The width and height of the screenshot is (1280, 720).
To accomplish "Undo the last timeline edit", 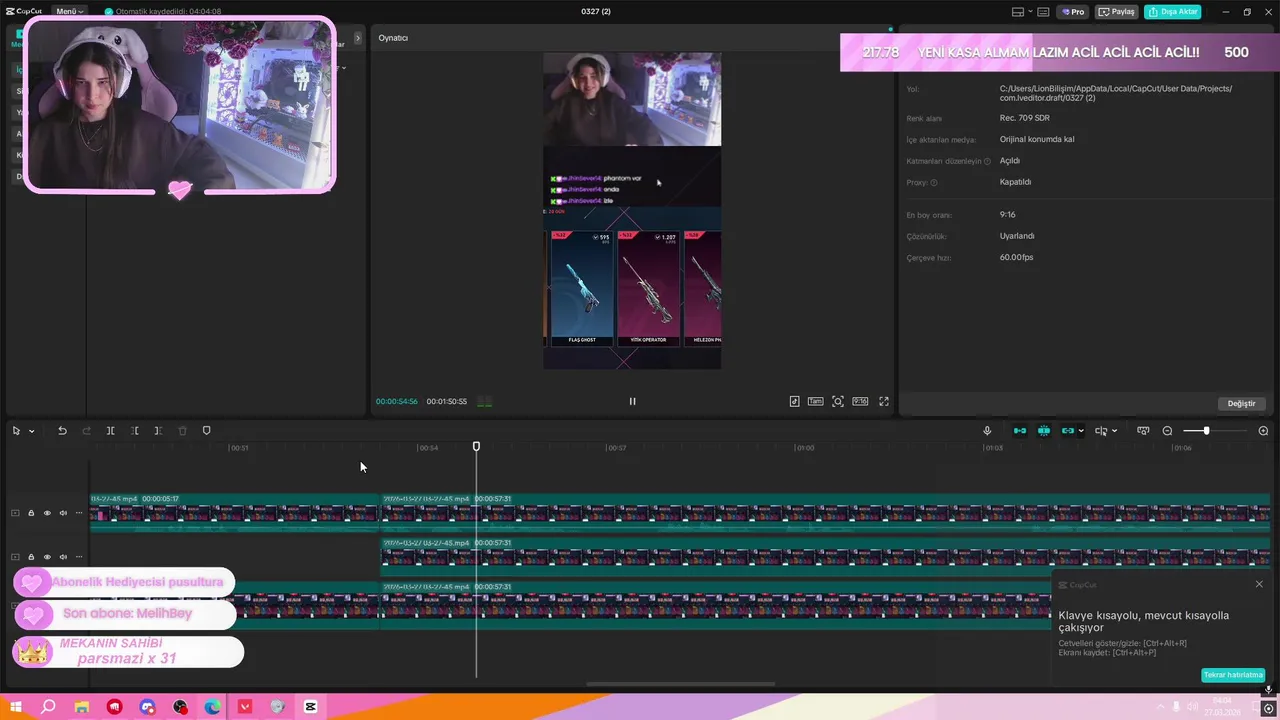I will [x=62, y=431].
